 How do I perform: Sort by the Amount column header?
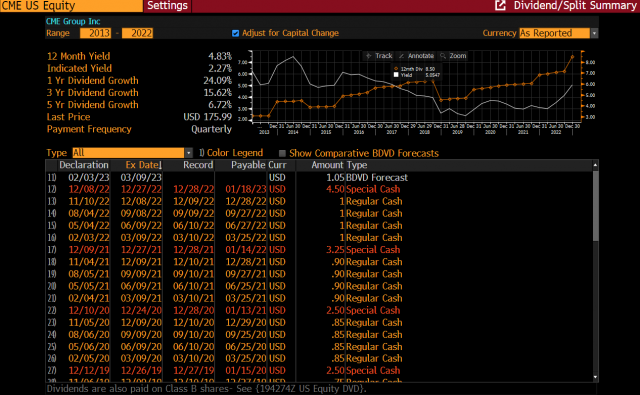click(x=327, y=165)
